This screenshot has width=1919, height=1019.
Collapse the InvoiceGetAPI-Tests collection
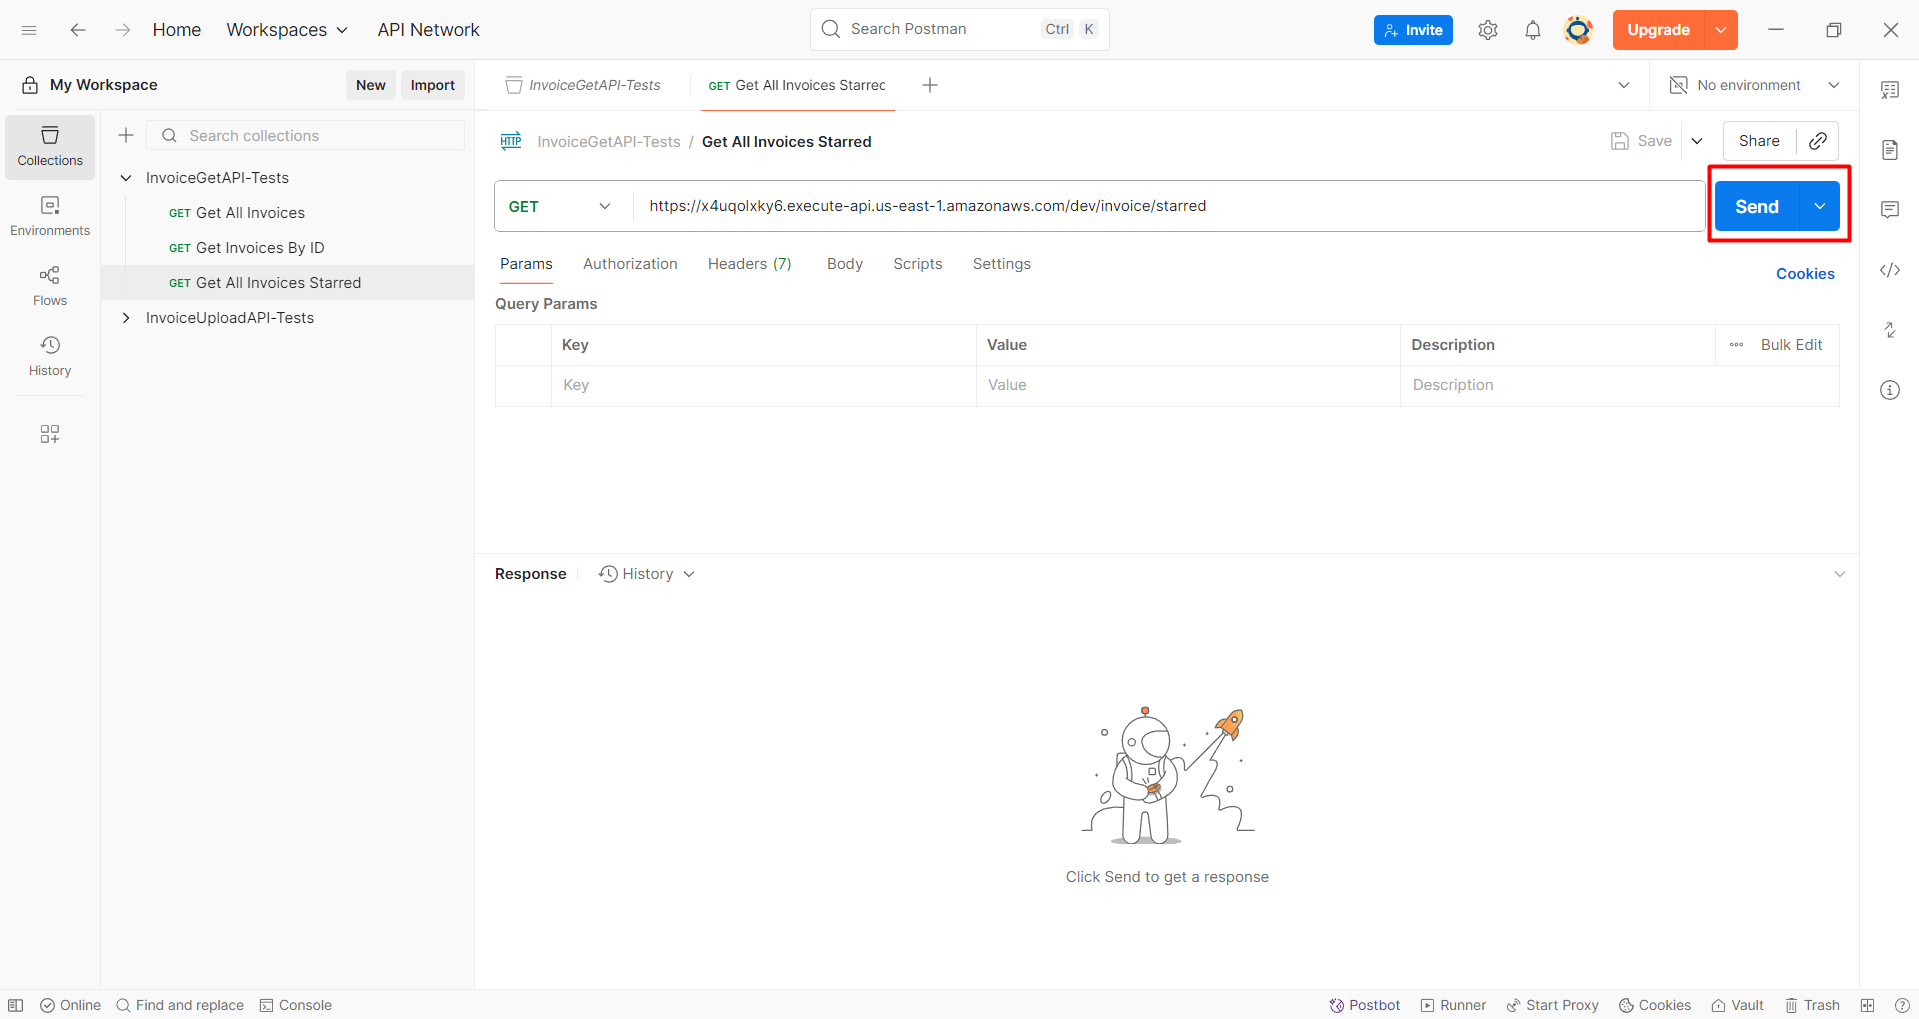point(126,177)
